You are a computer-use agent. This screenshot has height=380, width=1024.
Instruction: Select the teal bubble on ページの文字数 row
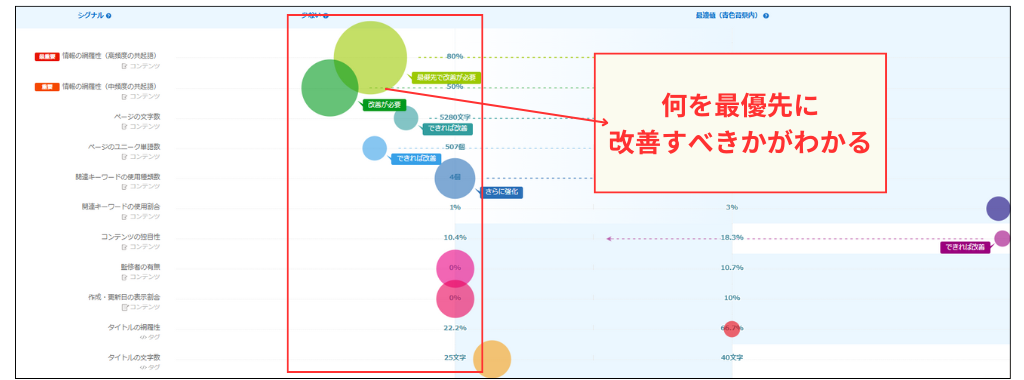[x=406, y=118]
